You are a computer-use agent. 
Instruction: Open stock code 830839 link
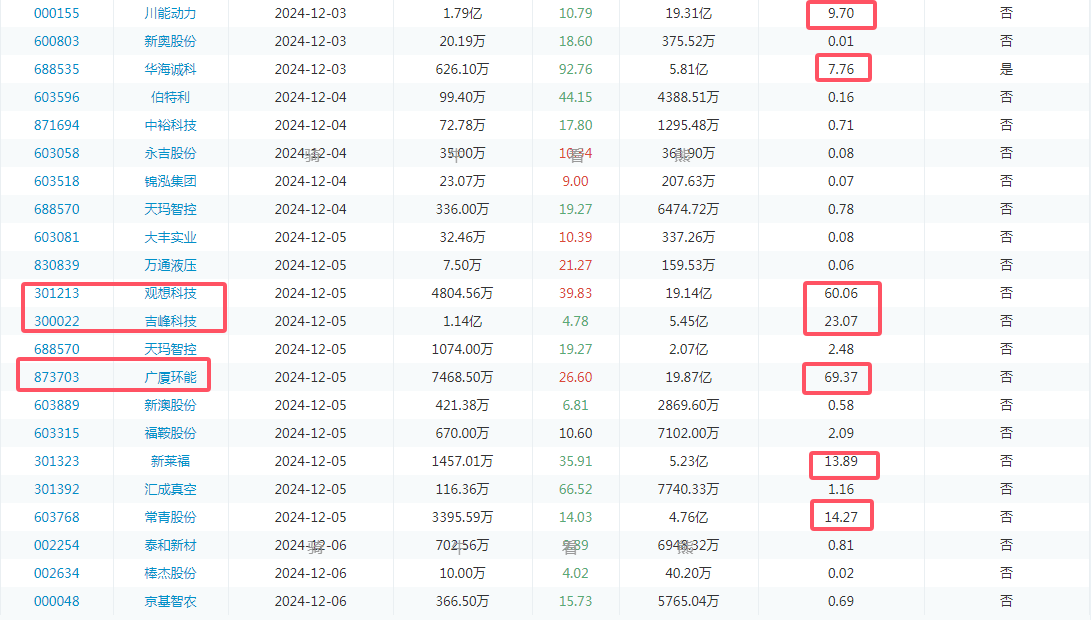[x=56, y=265]
